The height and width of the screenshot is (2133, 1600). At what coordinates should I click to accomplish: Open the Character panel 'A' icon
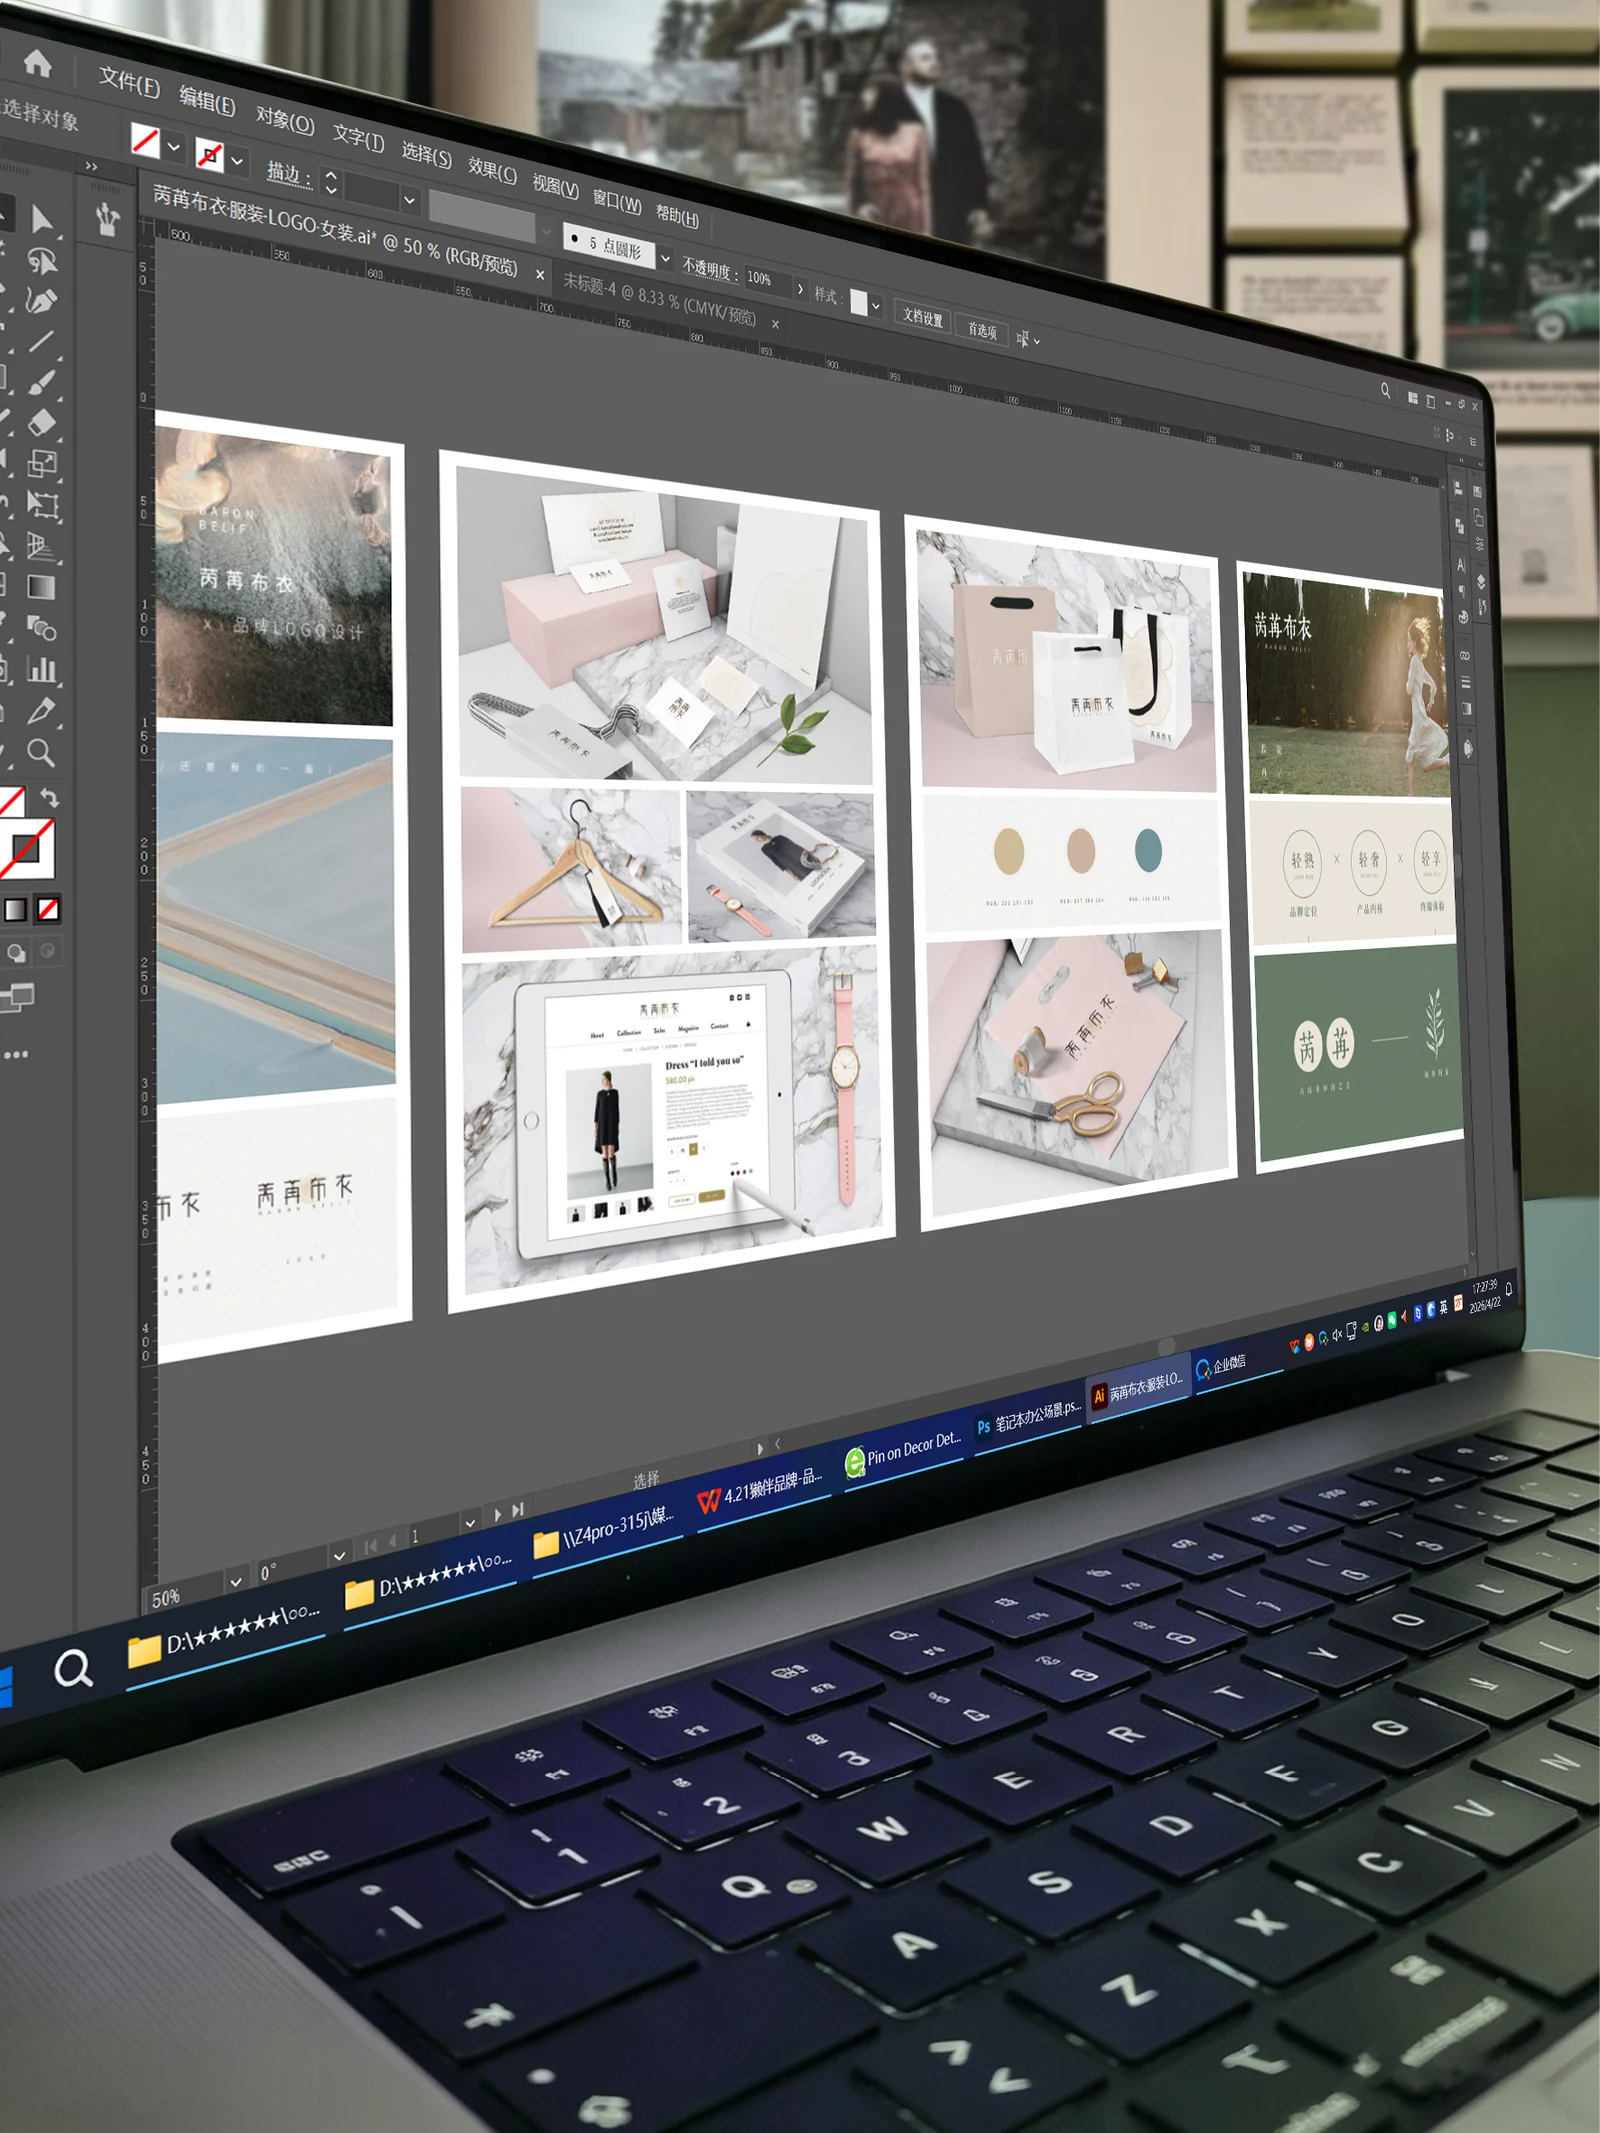tap(1460, 565)
